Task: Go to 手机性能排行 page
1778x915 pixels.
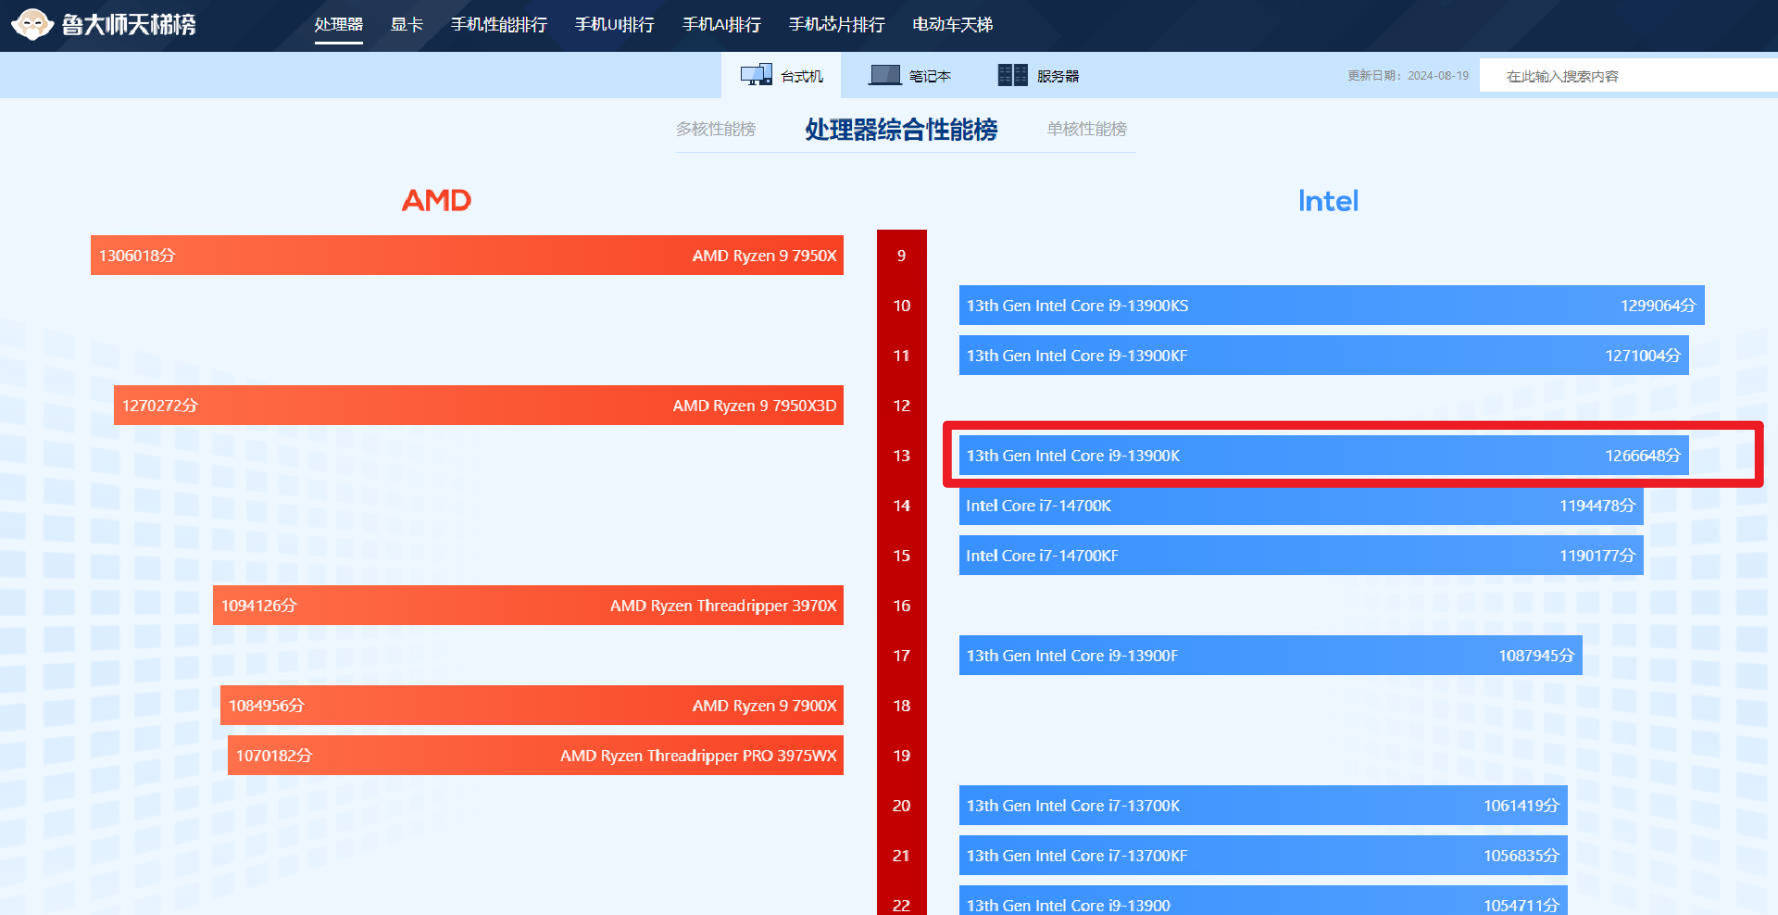Action: 499,24
